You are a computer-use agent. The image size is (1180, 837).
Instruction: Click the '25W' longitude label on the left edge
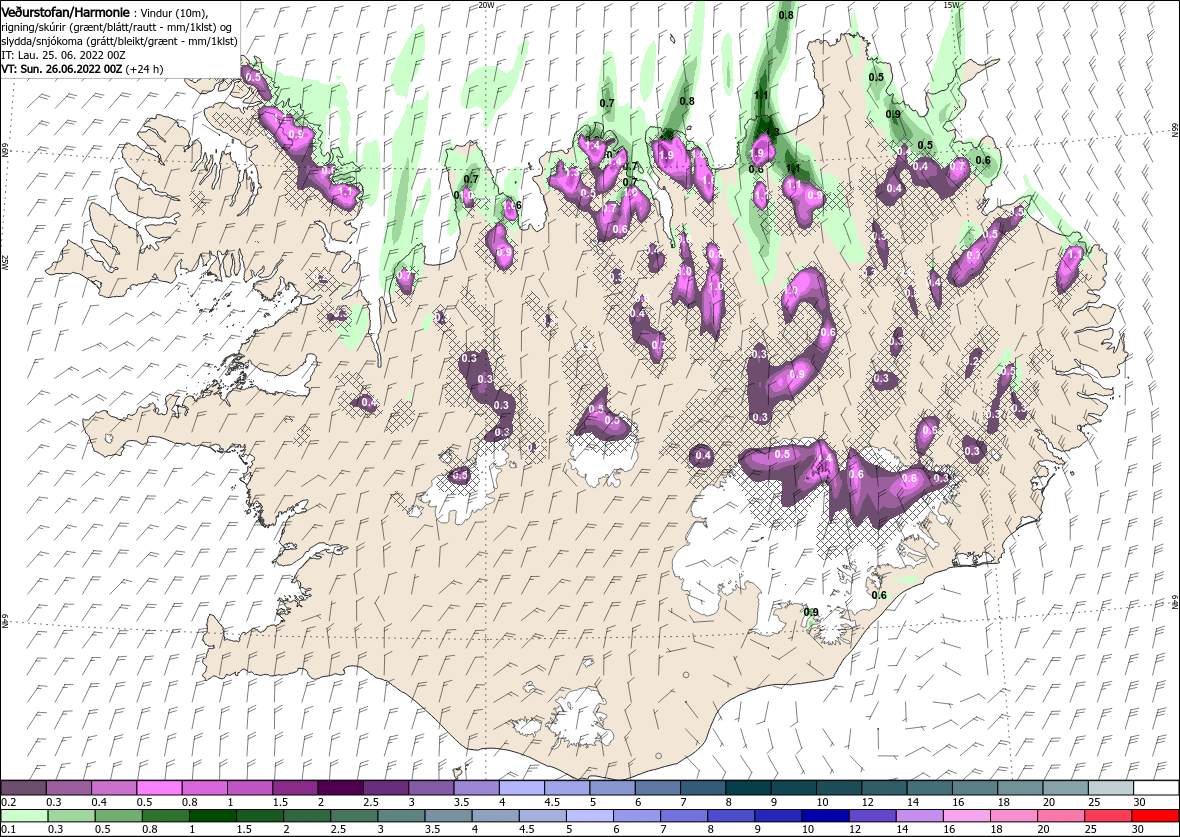click(x=5, y=262)
